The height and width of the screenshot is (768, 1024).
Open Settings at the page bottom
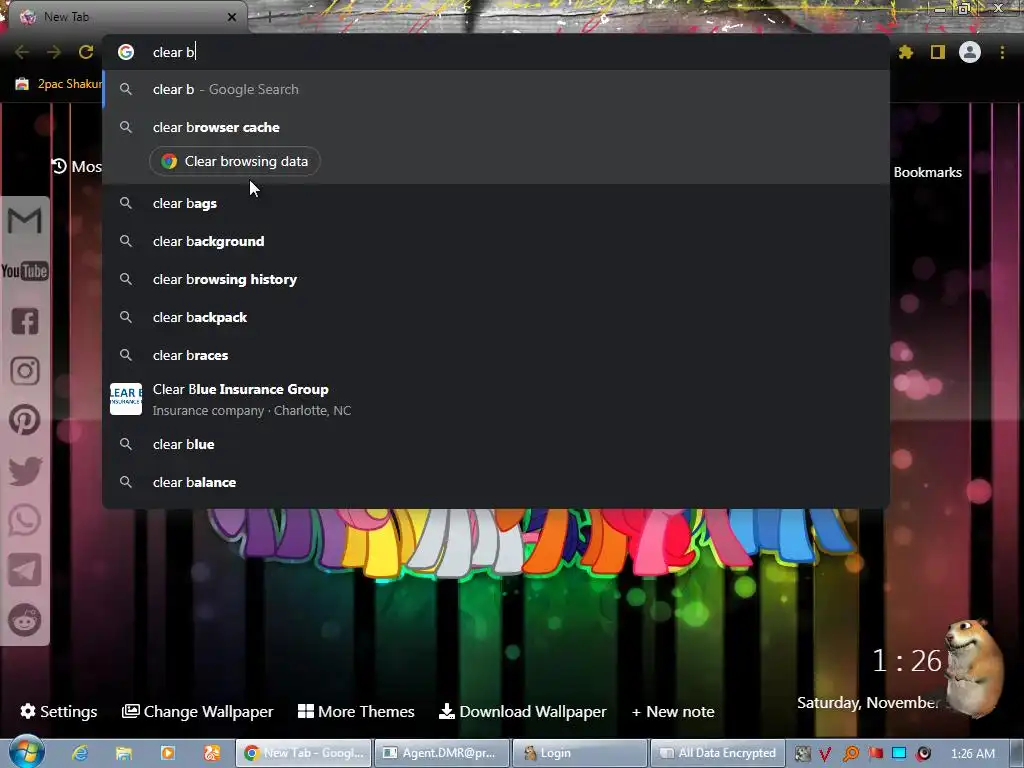[x=59, y=711]
